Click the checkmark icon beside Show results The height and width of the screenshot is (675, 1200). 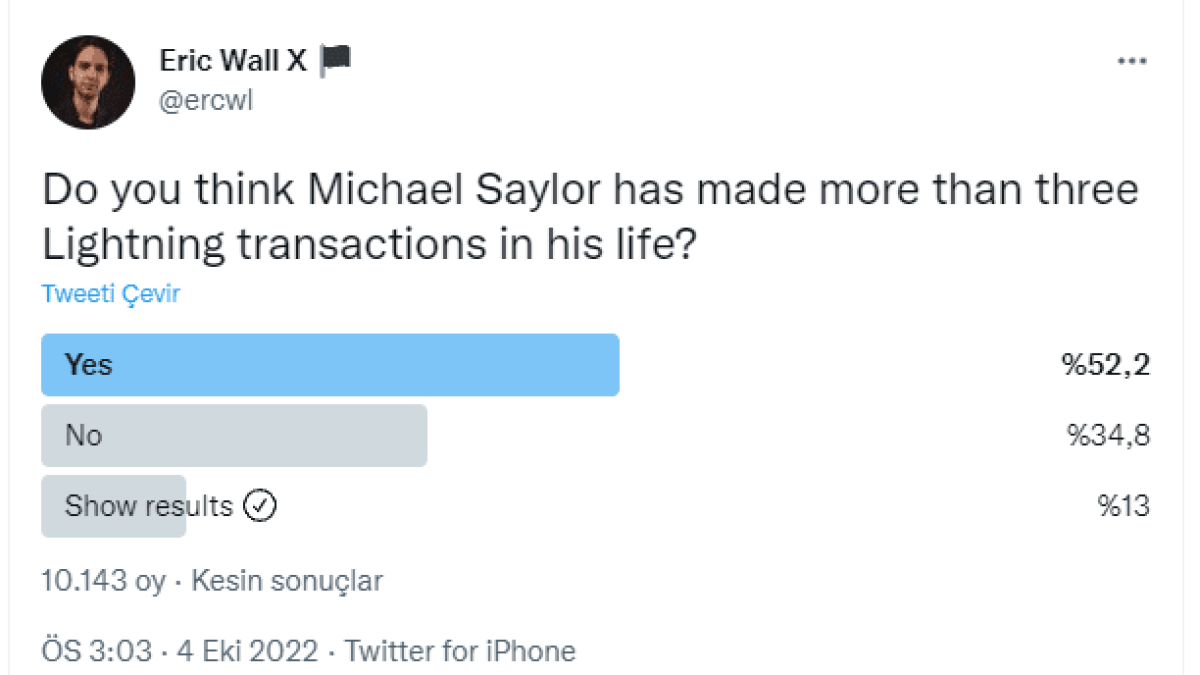(x=260, y=506)
